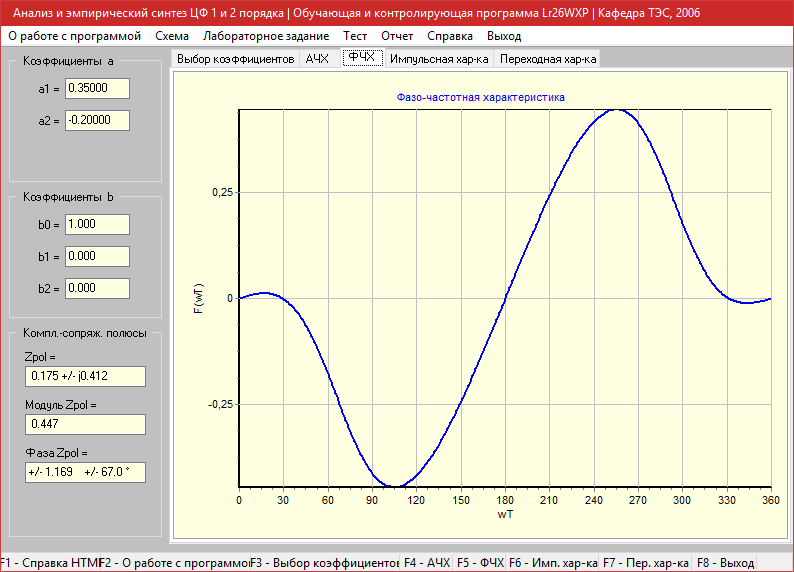Image resolution: width=794 pixels, height=572 pixels.
Task: Click the x-axis tick label 270
Action: [638, 500]
